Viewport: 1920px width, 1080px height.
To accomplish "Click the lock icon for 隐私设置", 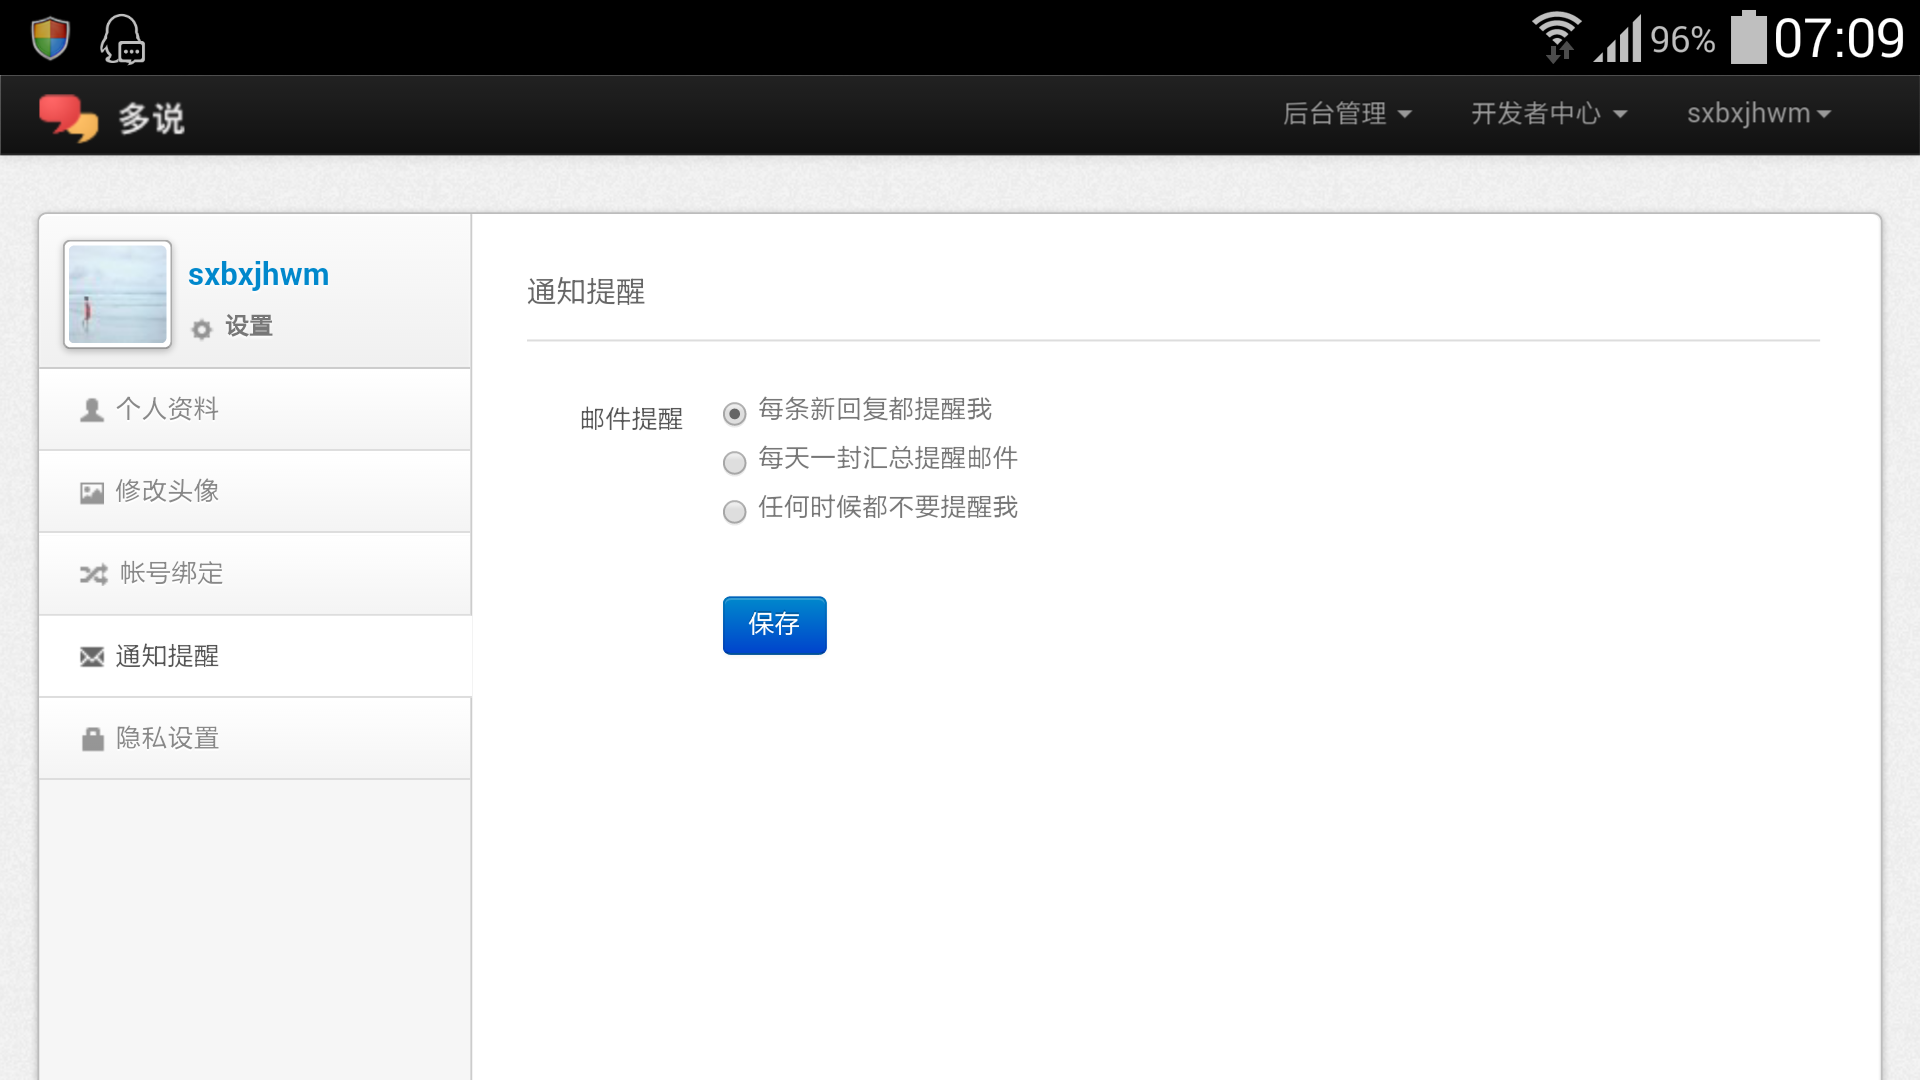I will (93, 739).
